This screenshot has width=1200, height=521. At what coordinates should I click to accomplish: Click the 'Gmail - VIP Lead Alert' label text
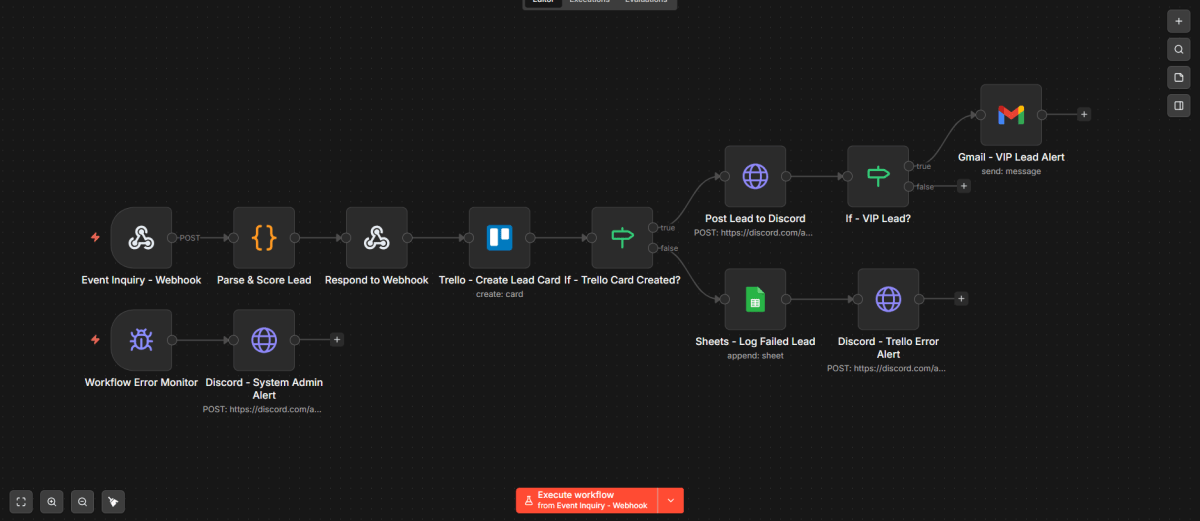pos(1011,157)
